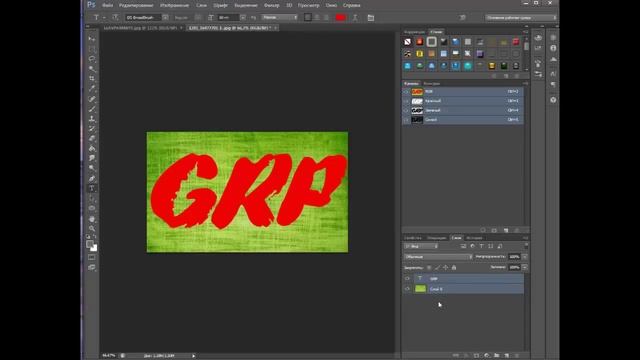Screen dimensions: 640x360
Task: Select the Healing Brush tool
Action: [92, 99]
